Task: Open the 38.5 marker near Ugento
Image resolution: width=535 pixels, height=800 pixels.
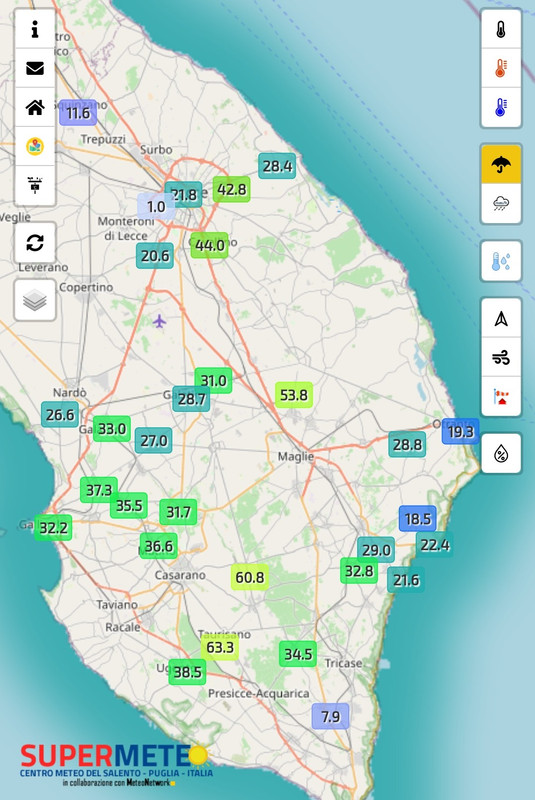Action: [x=187, y=672]
